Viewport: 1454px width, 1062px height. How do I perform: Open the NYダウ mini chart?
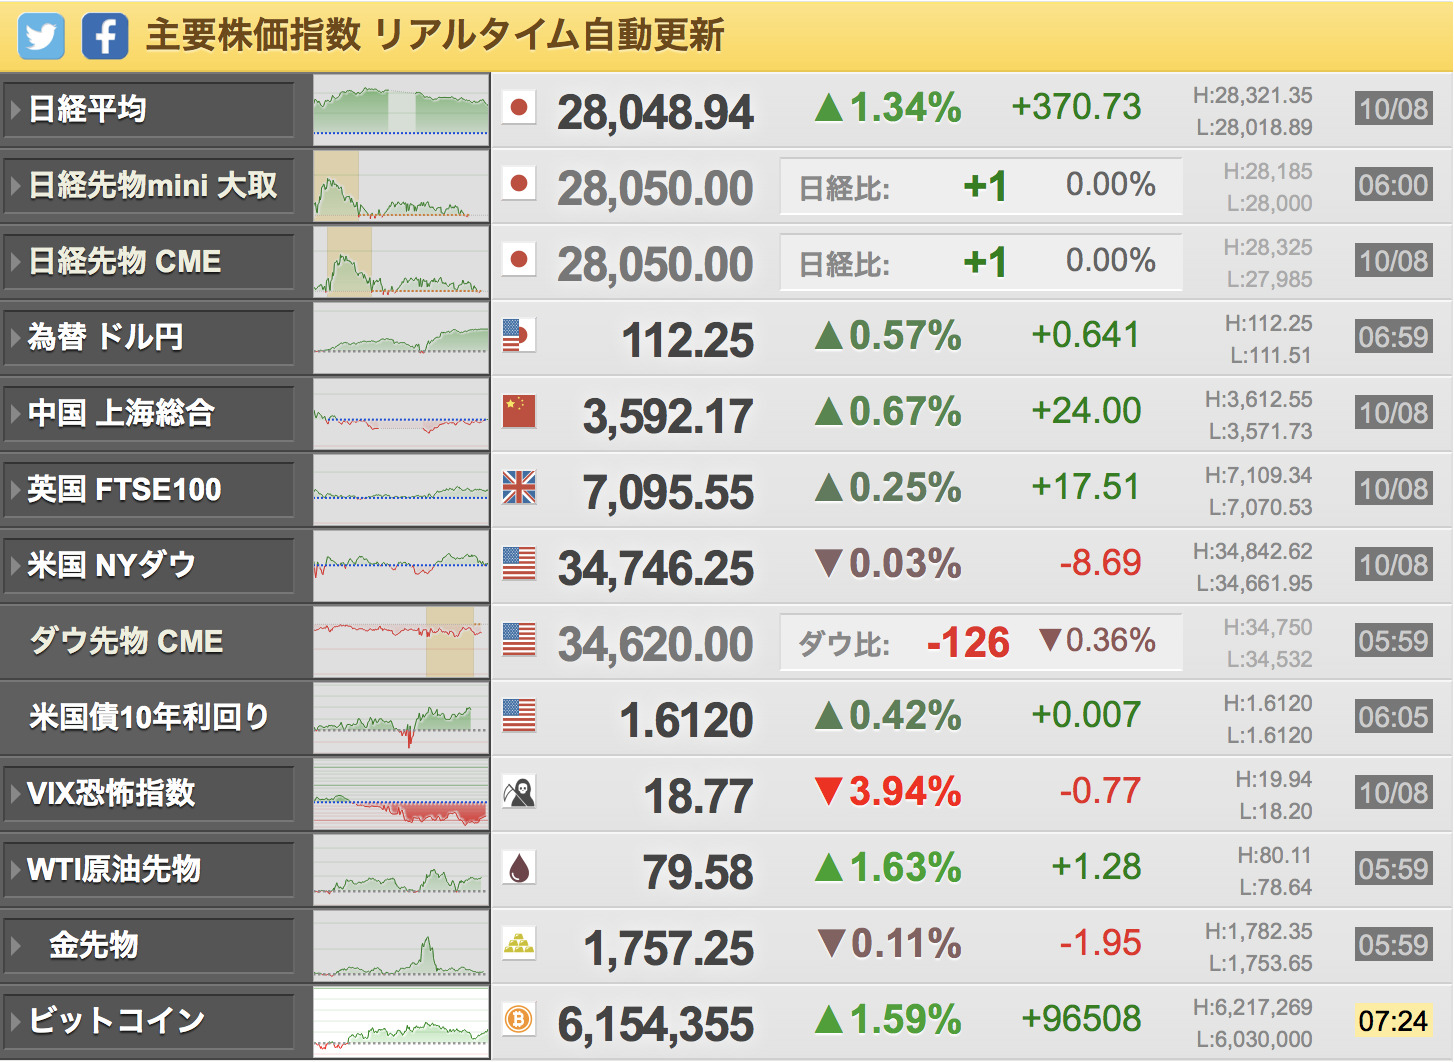click(x=401, y=566)
